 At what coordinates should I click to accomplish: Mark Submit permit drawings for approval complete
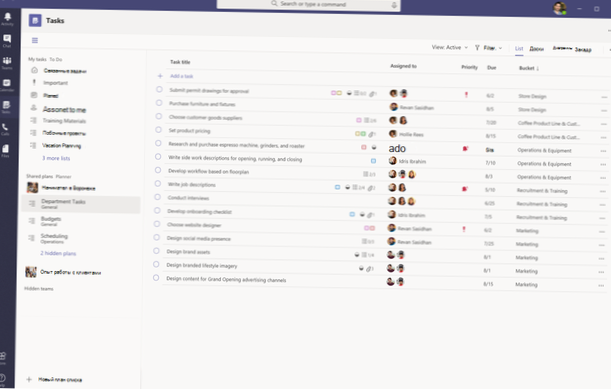(159, 90)
